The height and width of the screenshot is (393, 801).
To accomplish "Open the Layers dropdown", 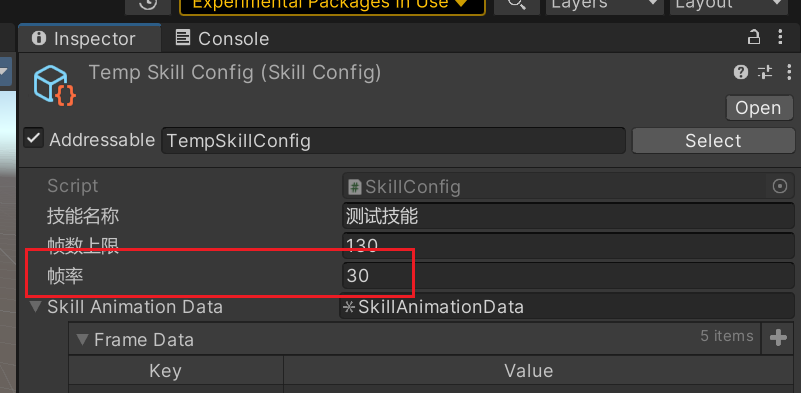I will pos(605,4).
